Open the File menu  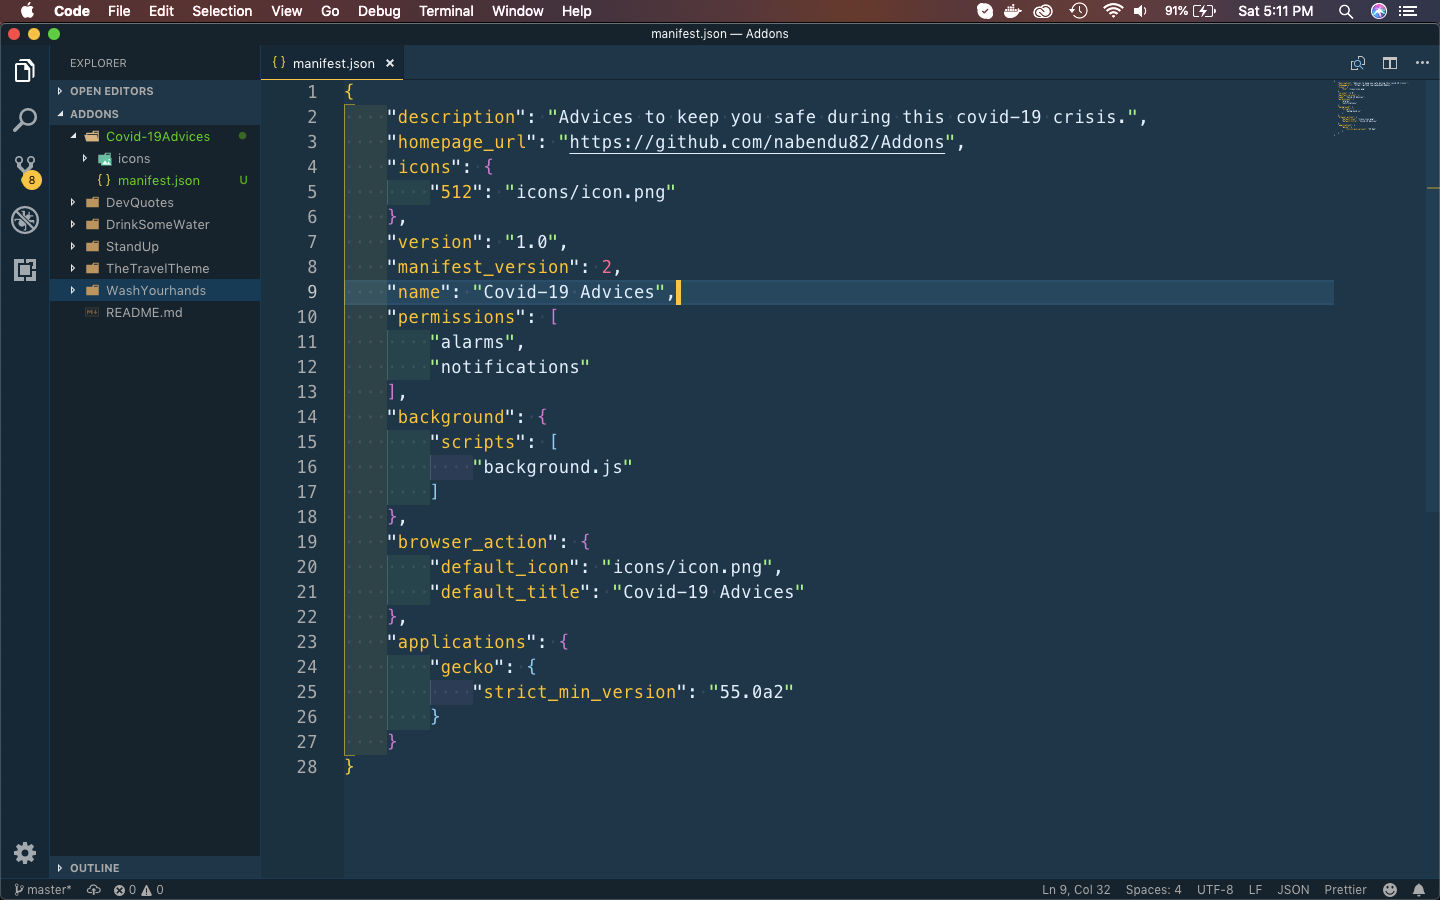pos(119,11)
